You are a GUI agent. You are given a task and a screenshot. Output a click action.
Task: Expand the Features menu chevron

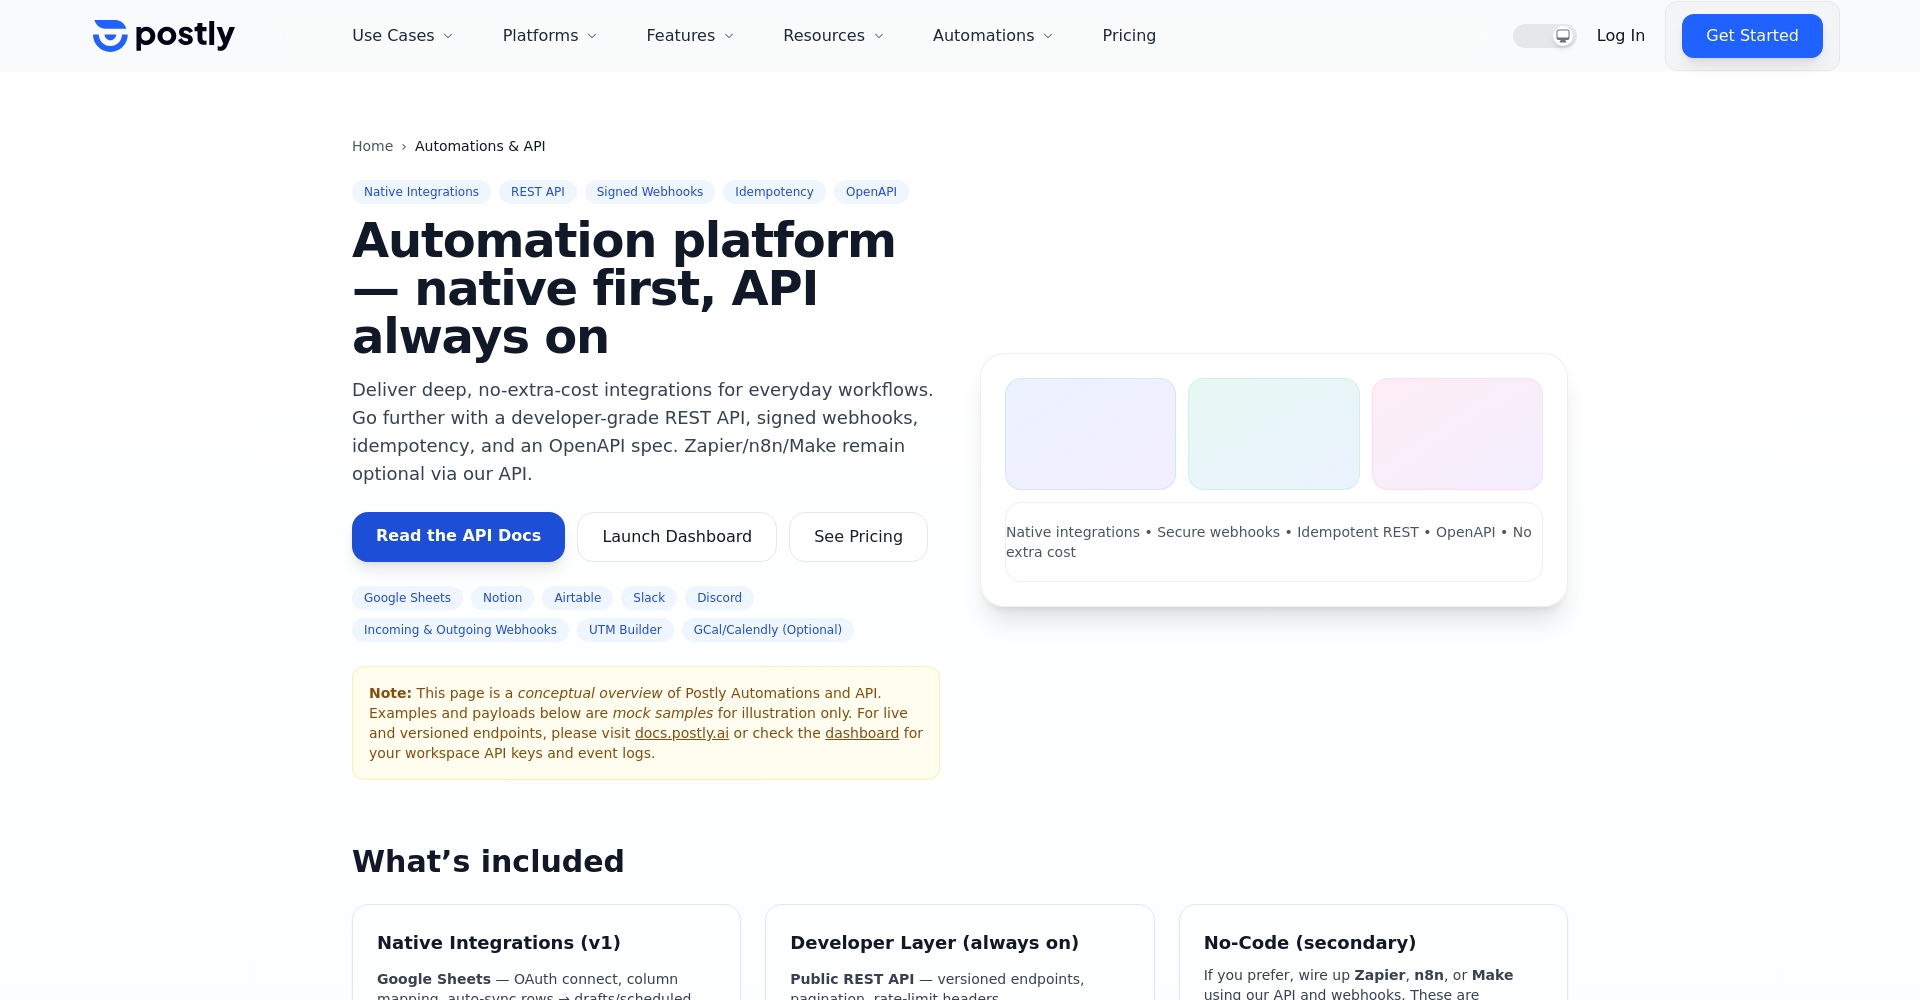click(729, 36)
